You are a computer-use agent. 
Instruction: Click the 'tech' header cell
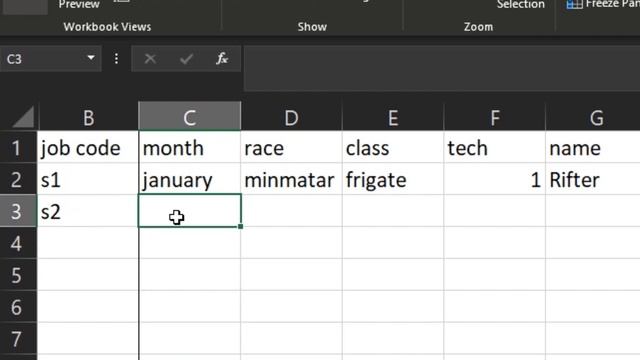495,147
